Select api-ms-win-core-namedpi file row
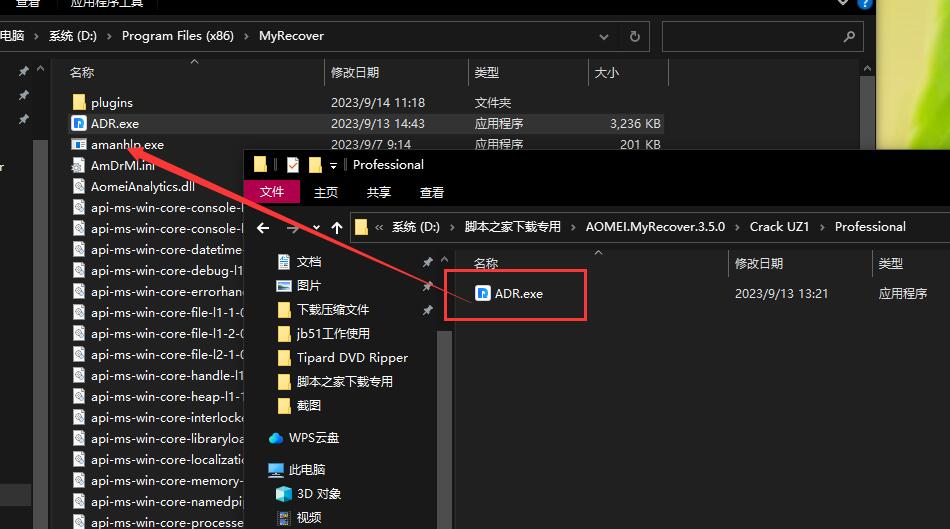This screenshot has width=950, height=529. click(156, 502)
